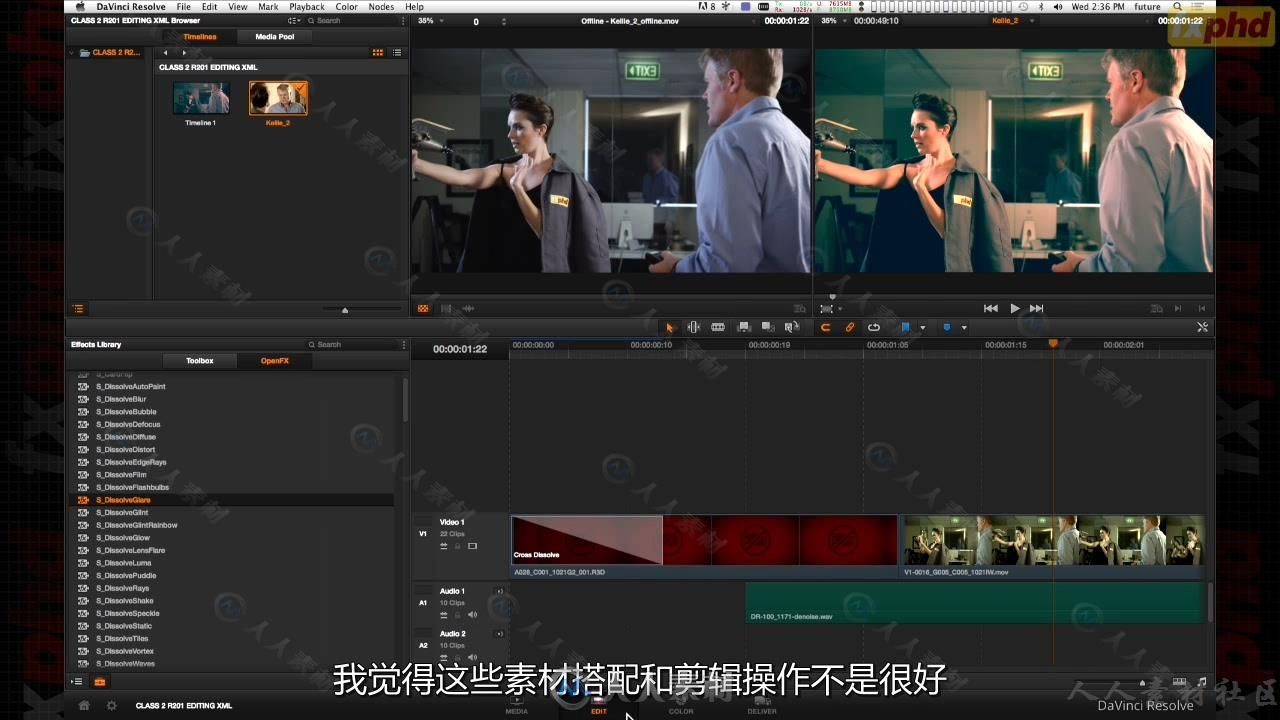This screenshot has height=720, width=1280.
Task: Open the flag color dropdown arrow
Action: pyautogui.click(x=922, y=328)
